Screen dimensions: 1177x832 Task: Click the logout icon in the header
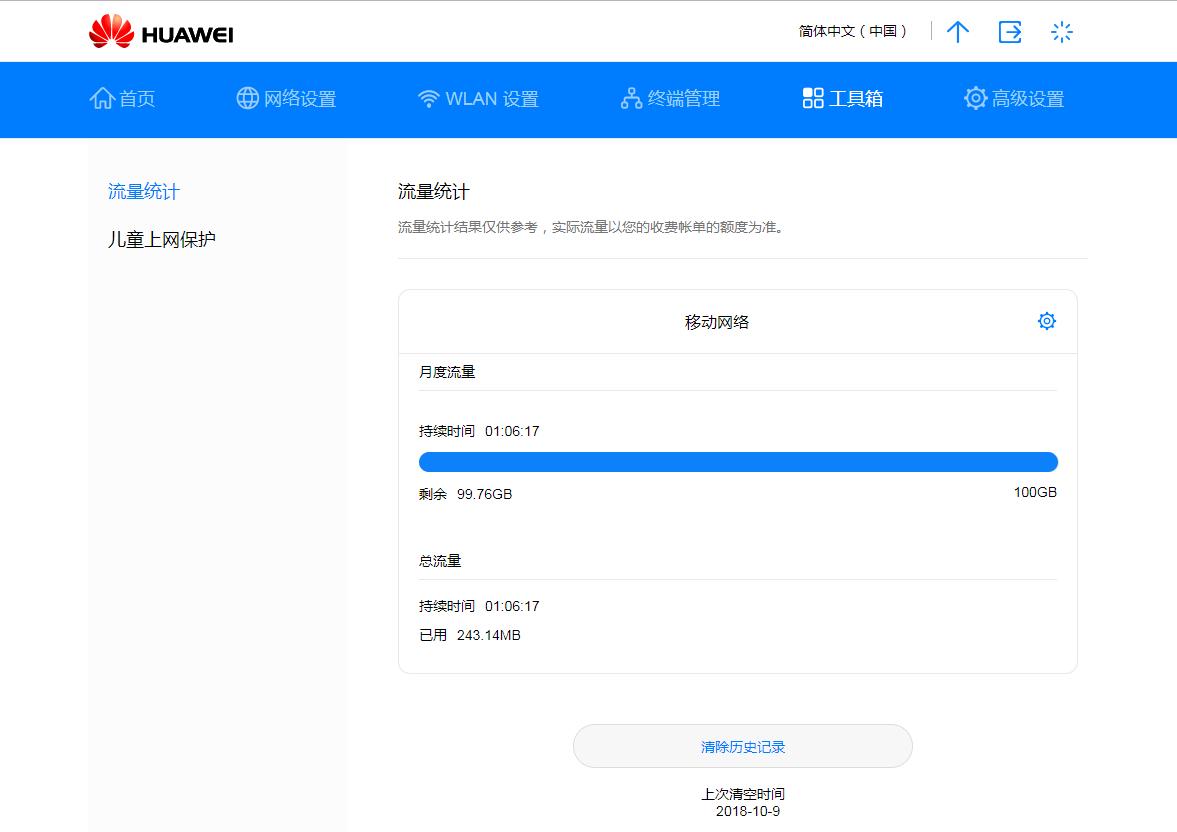click(1009, 31)
